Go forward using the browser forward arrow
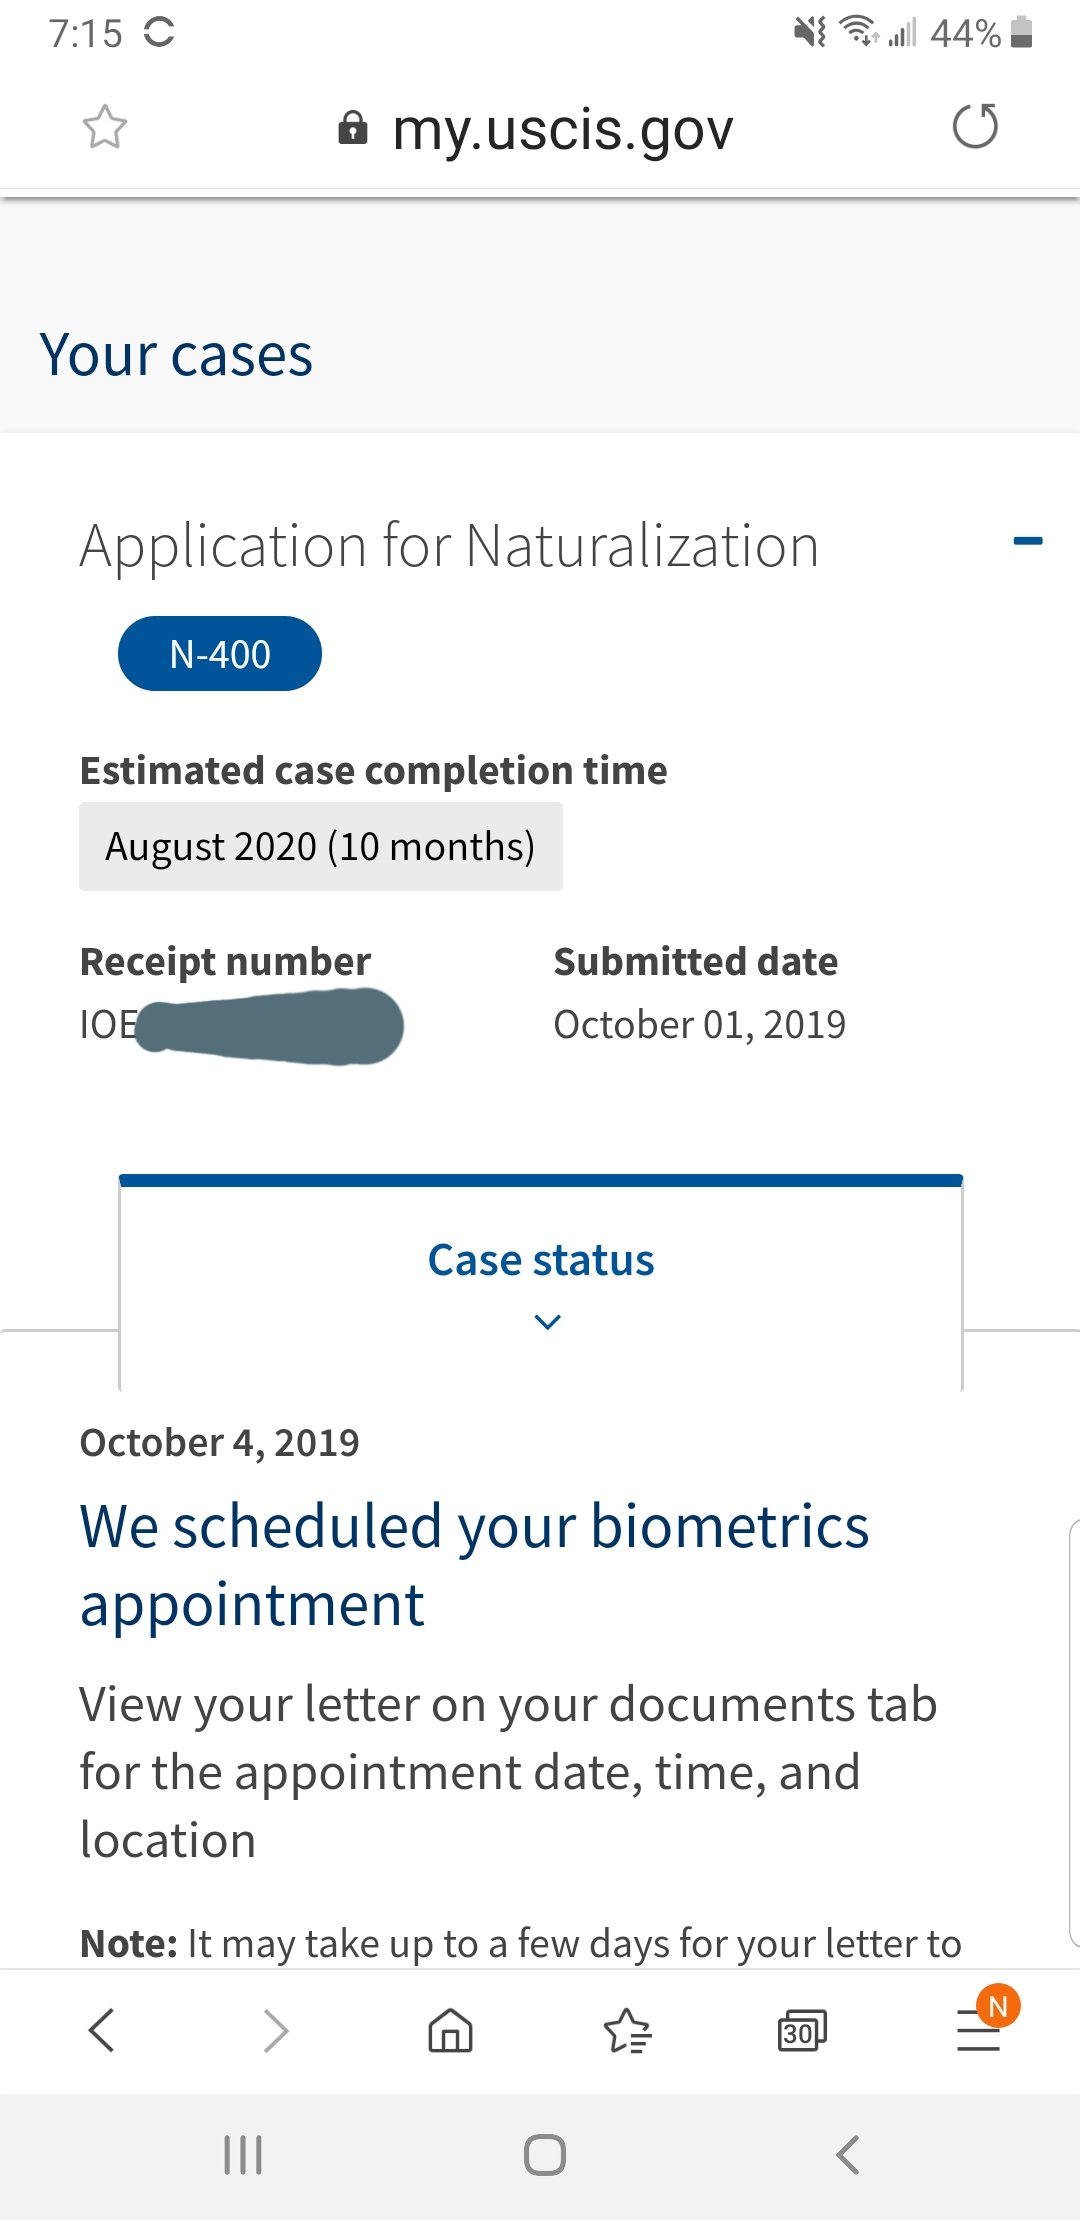 [x=276, y=2031]
